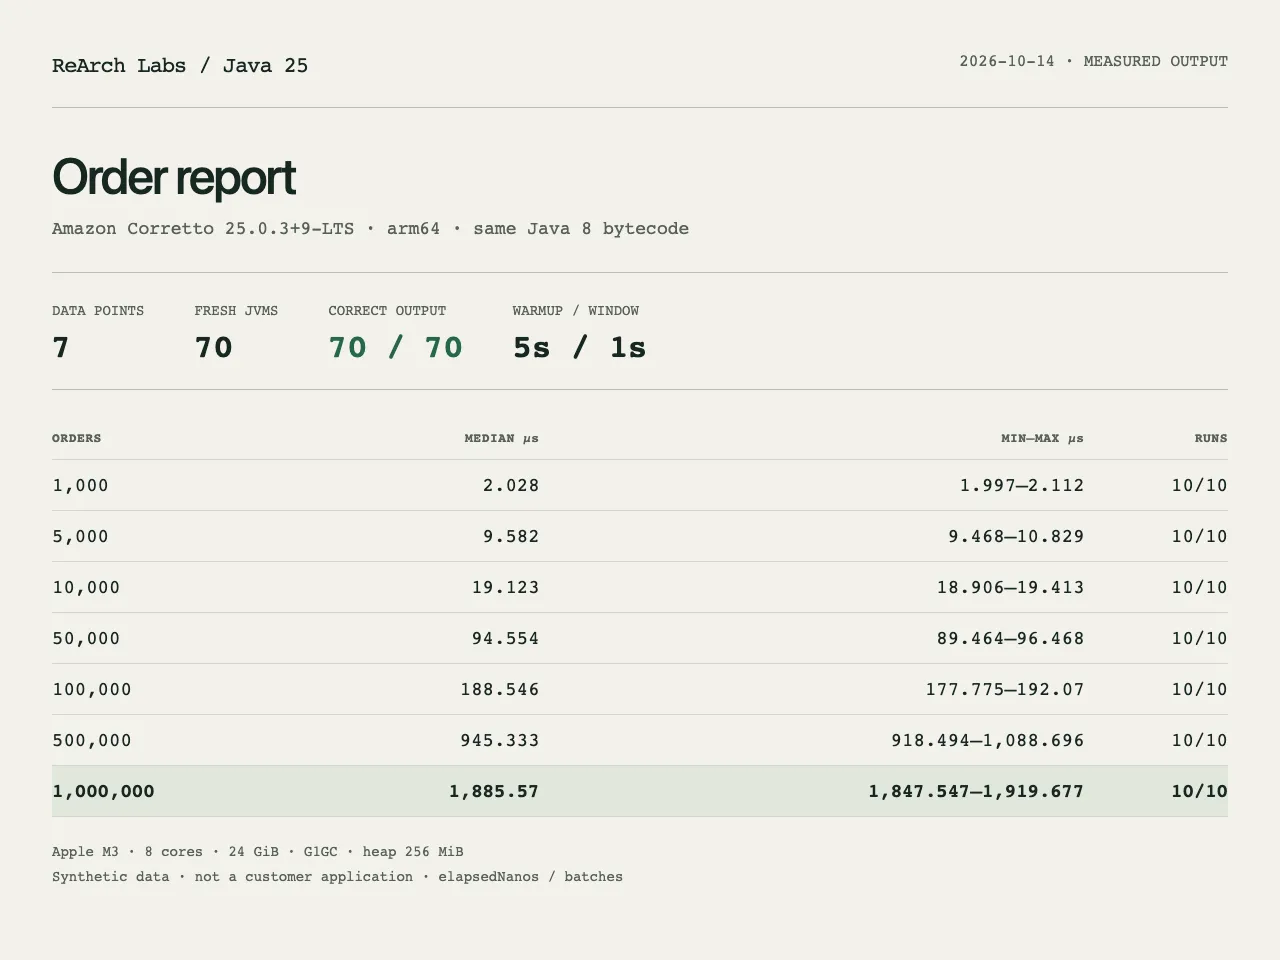
Task: Click median value 2.028
Action: tap(511, 486)
